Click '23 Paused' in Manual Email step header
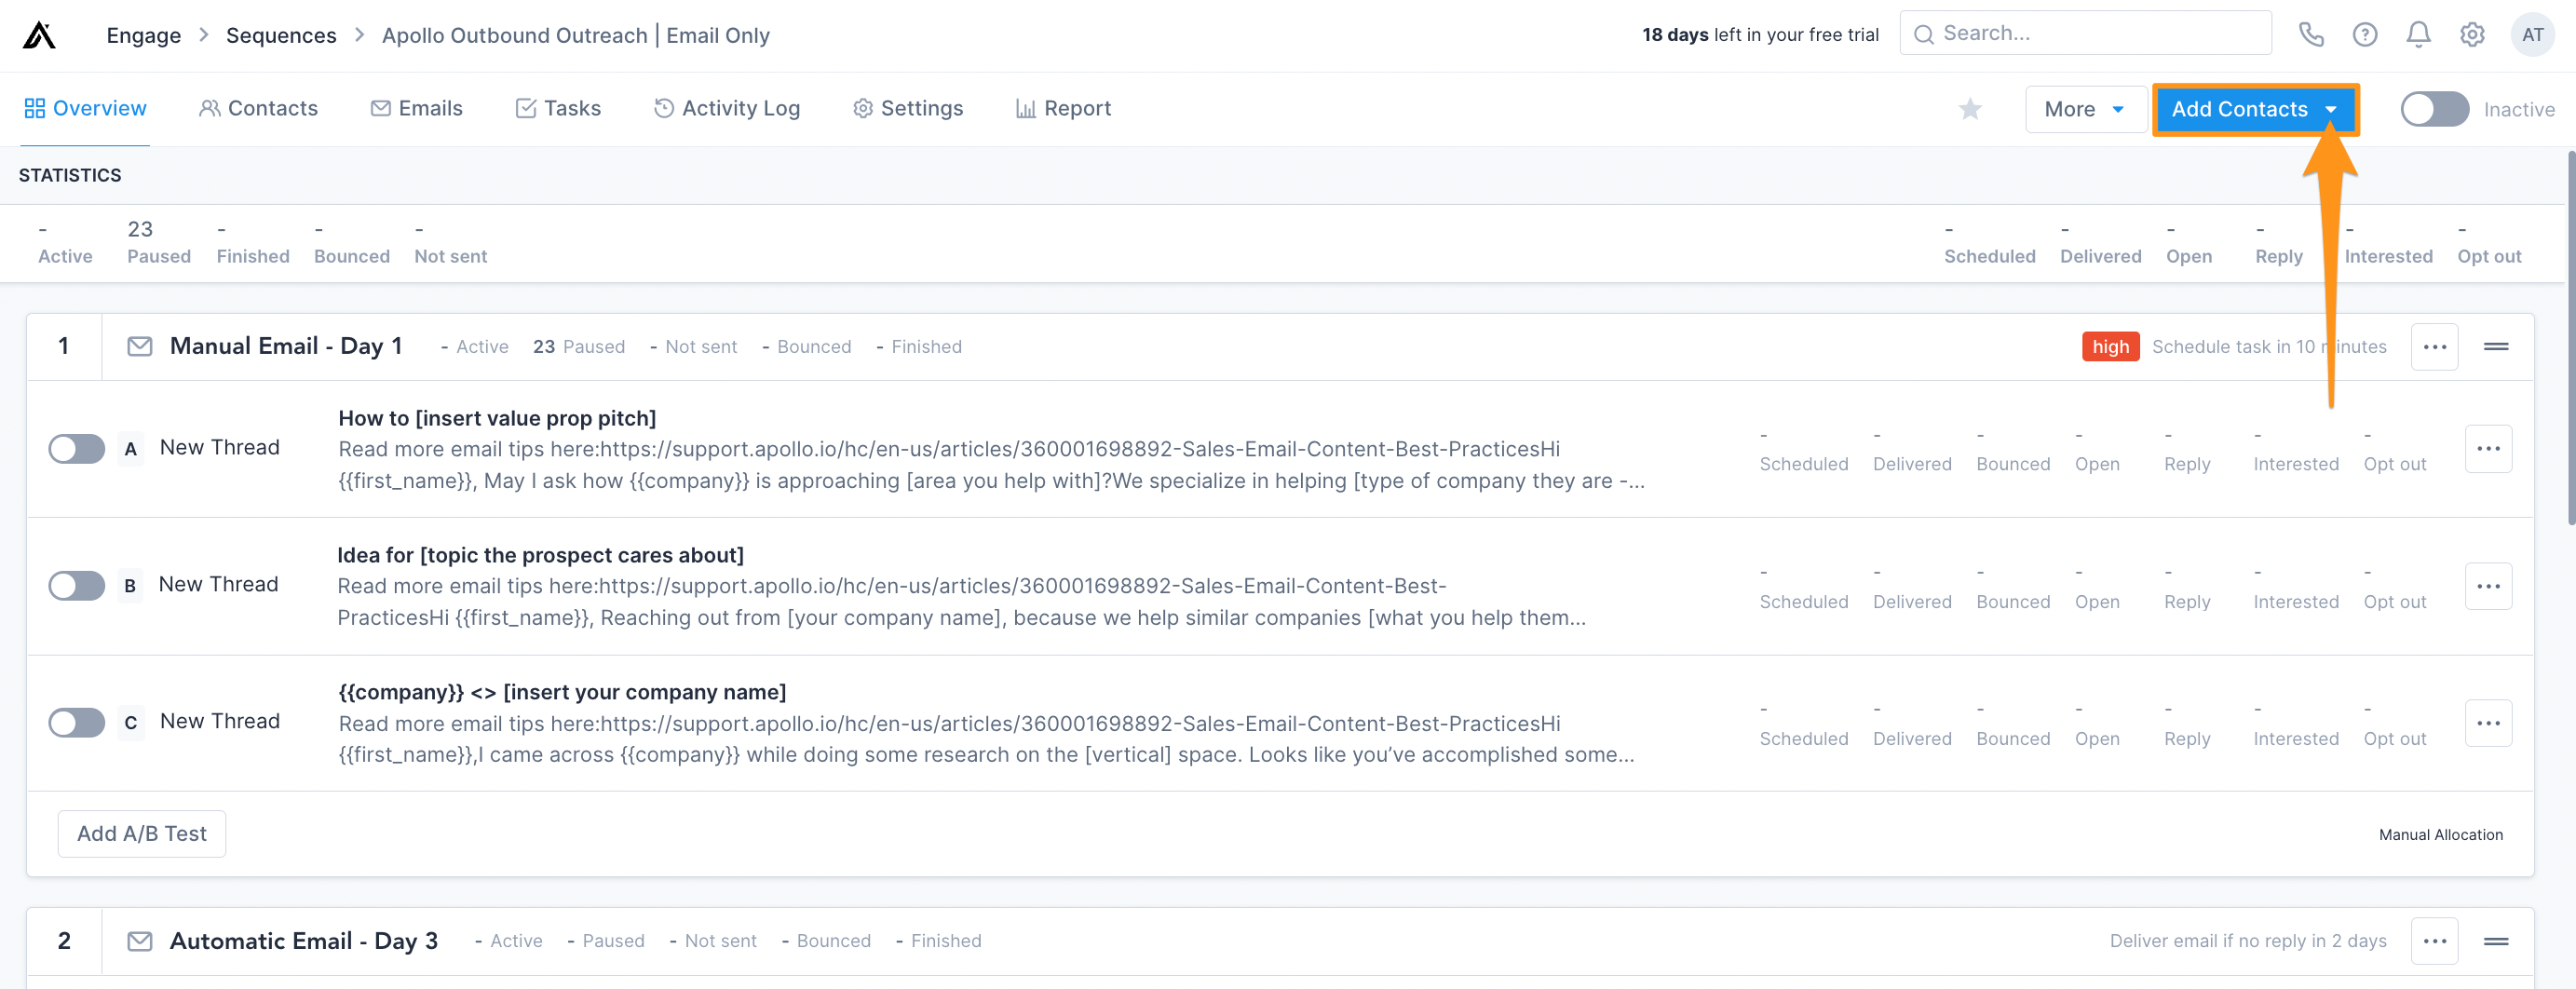 pyautogui.click(x=579, y=347)
